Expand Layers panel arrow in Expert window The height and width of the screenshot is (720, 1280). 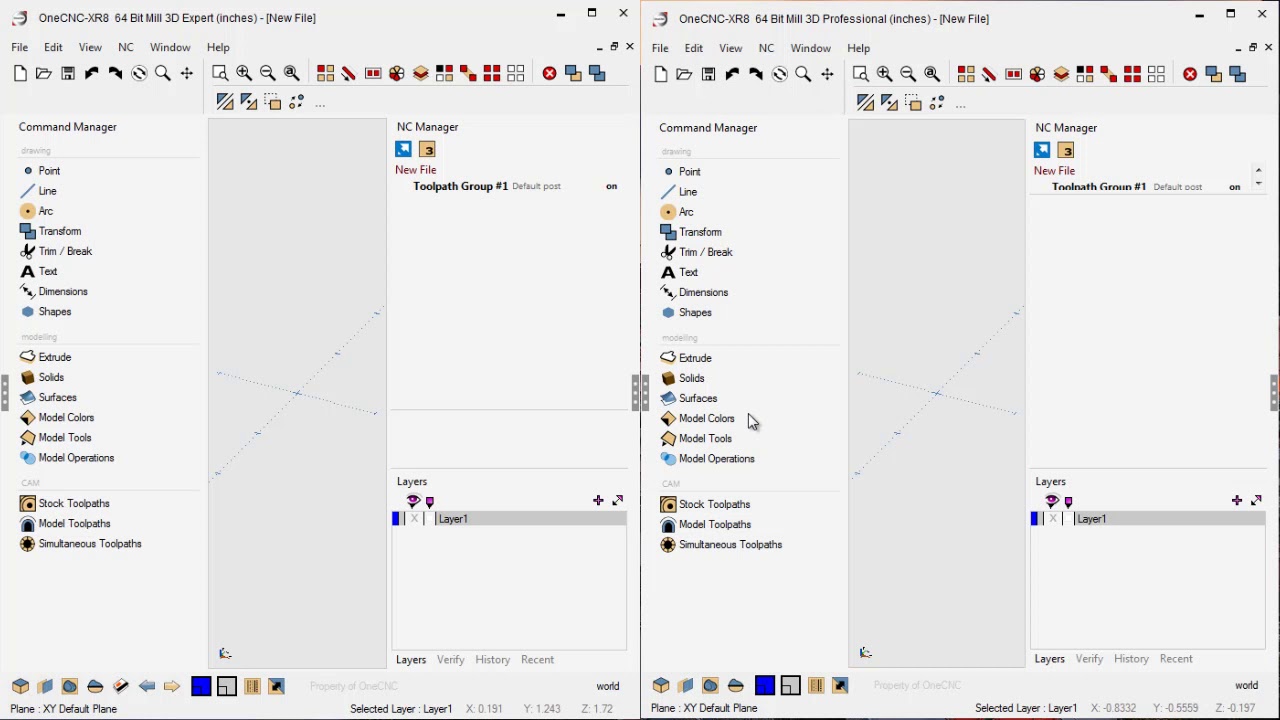coord(618,500)
